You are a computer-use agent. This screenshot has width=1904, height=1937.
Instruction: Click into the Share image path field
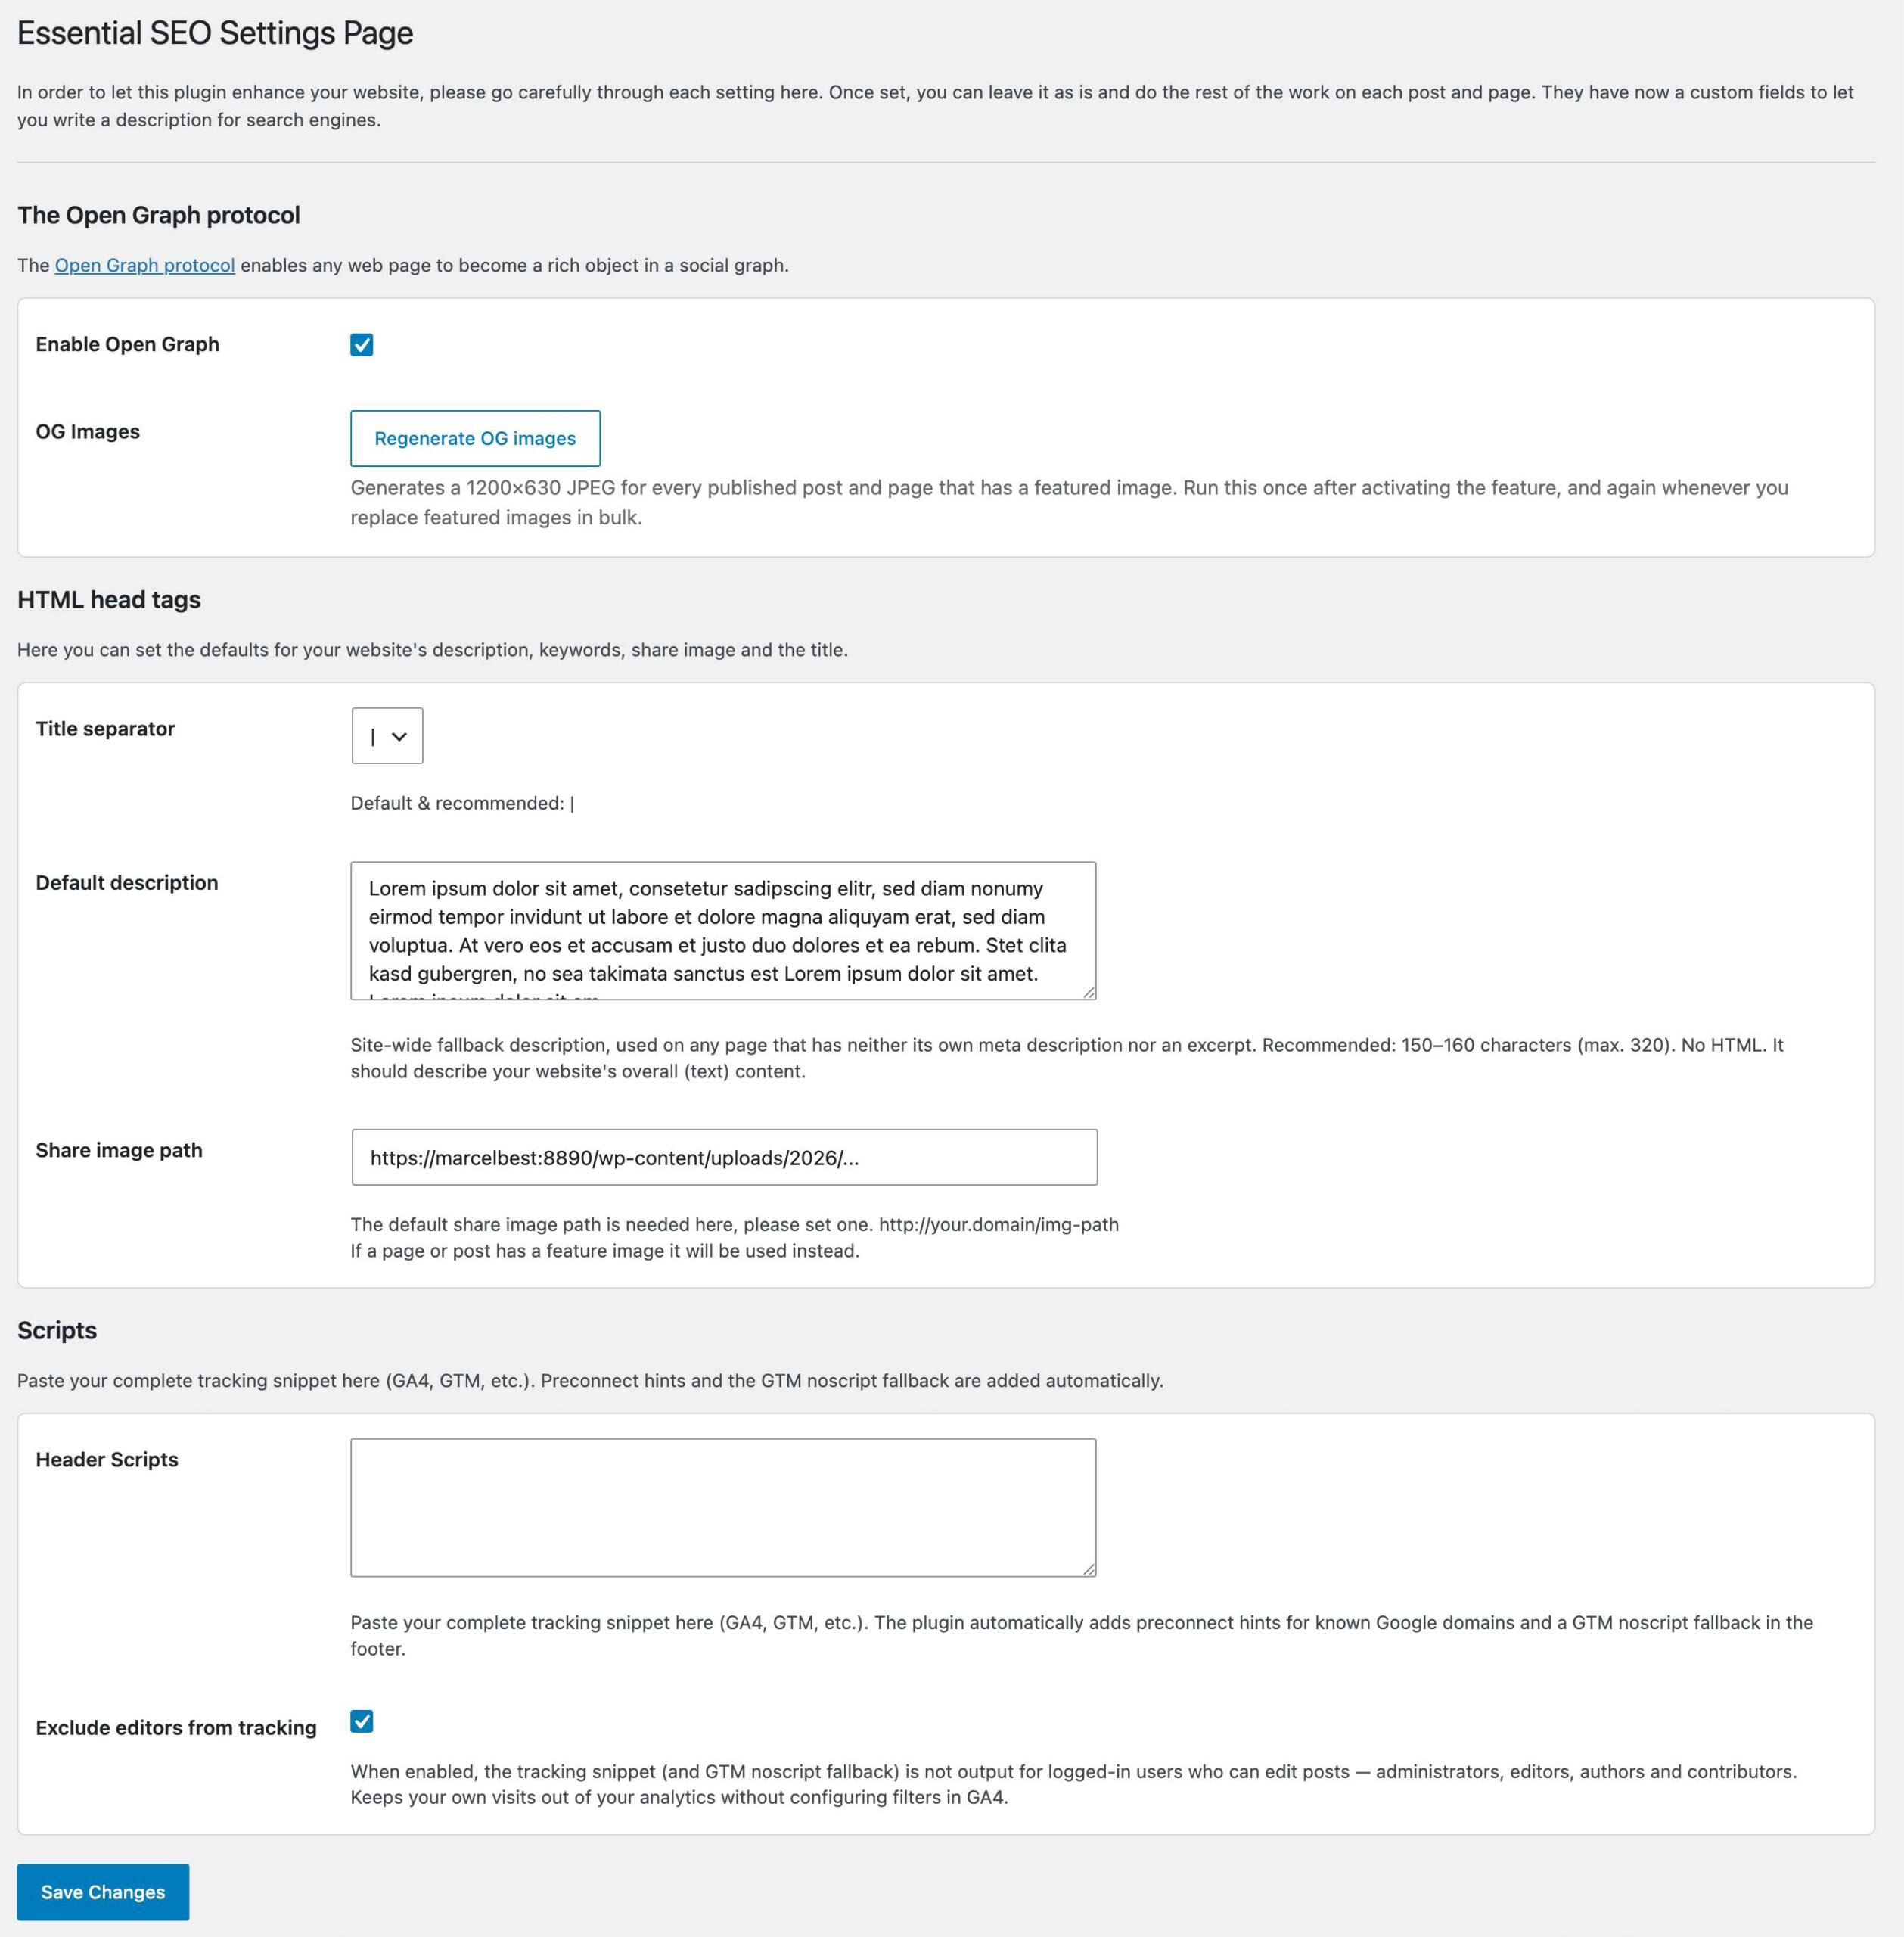click(724, 1157)
